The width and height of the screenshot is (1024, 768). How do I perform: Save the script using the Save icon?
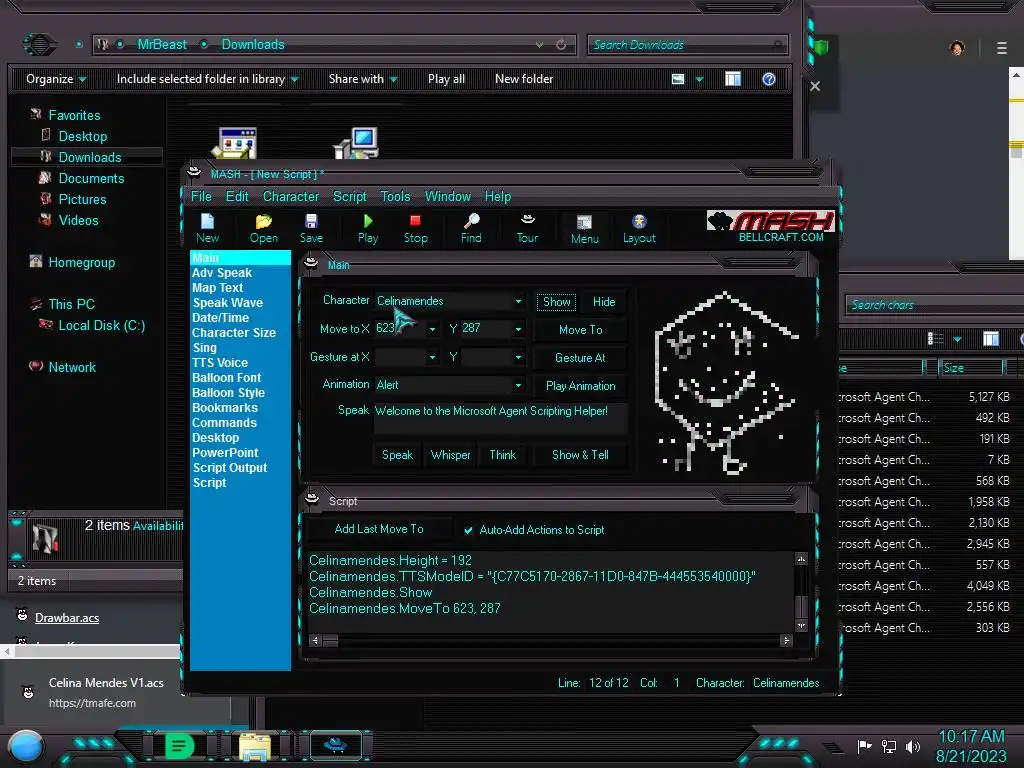[x=311, y=229]
